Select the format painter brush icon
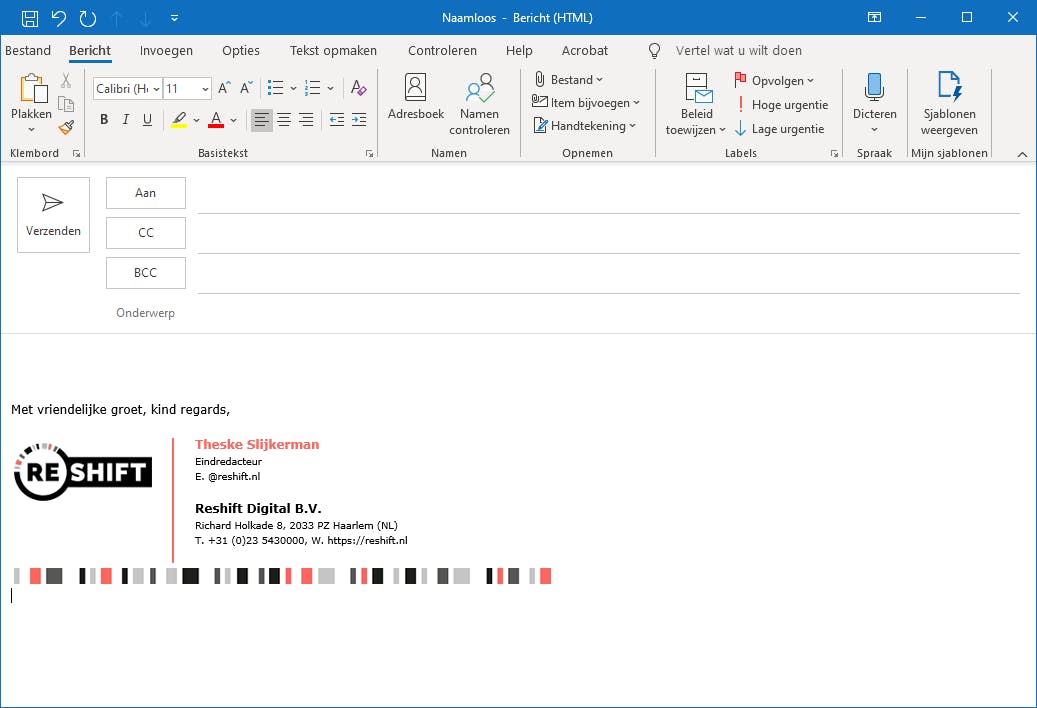Viewport: 1037px width, 708px height. tap(66, 127)
